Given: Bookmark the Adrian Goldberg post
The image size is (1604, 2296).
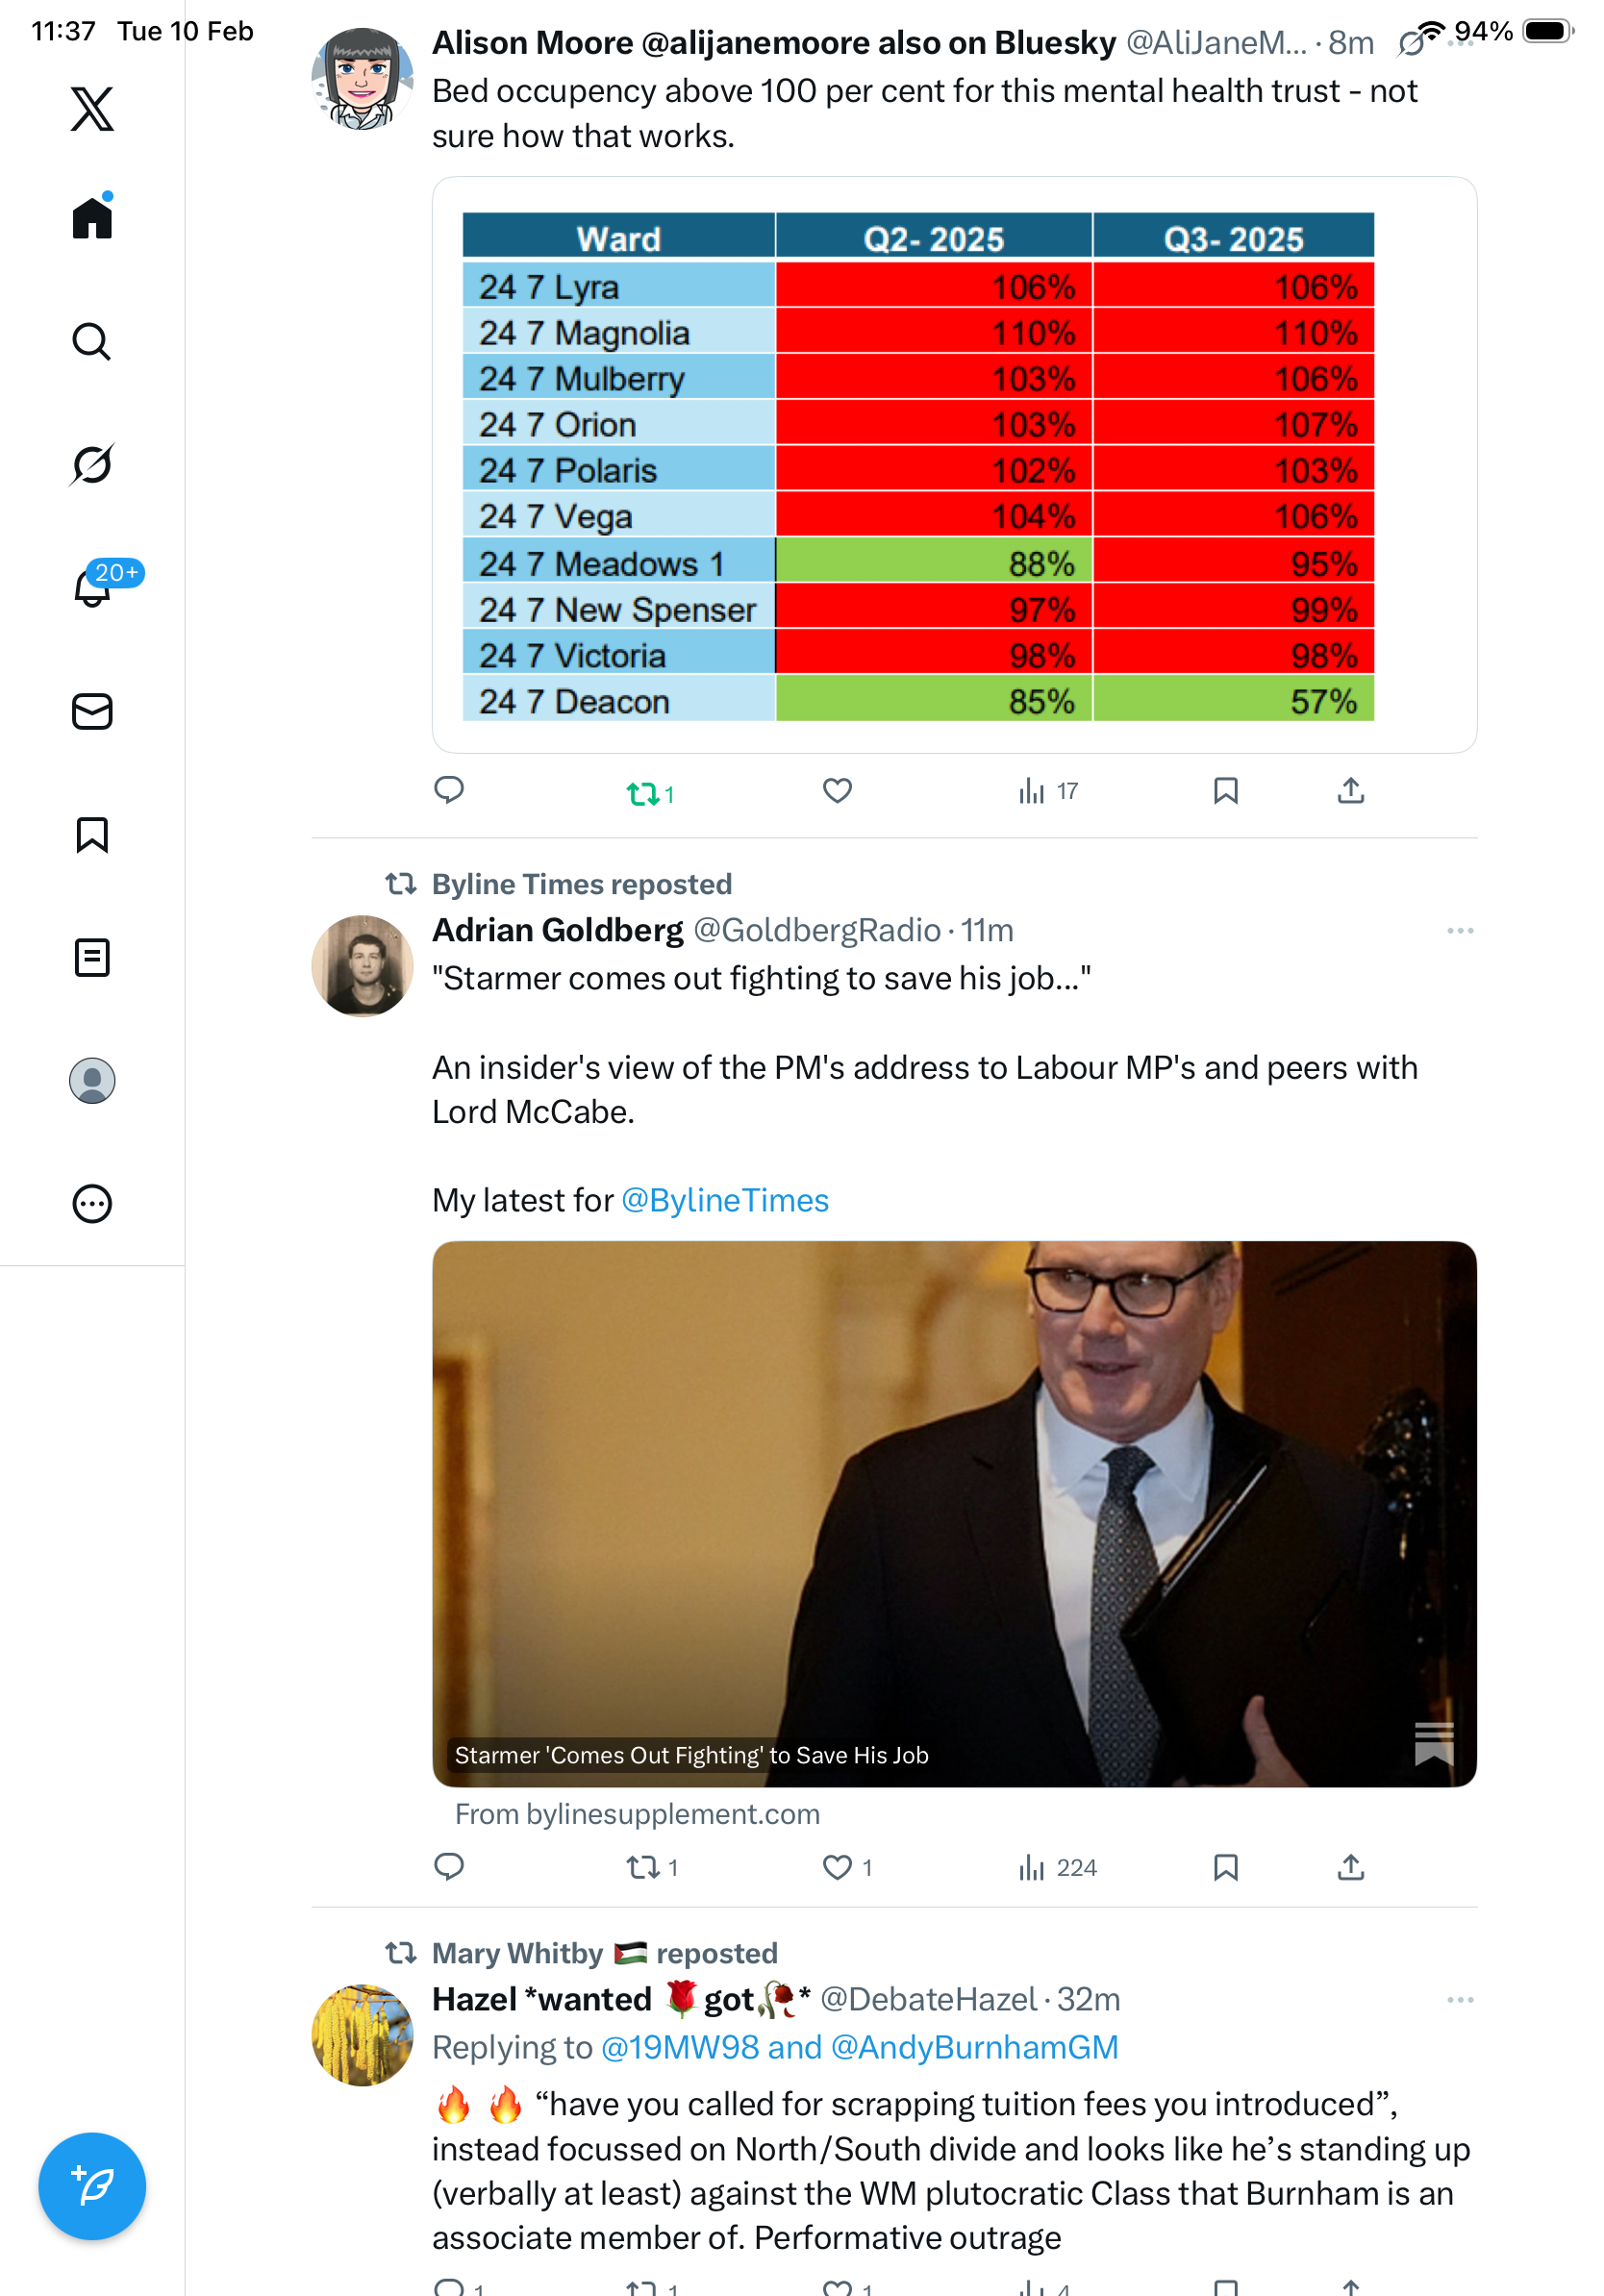Looking at the screenshot, I should (x=1225, y=1867).
